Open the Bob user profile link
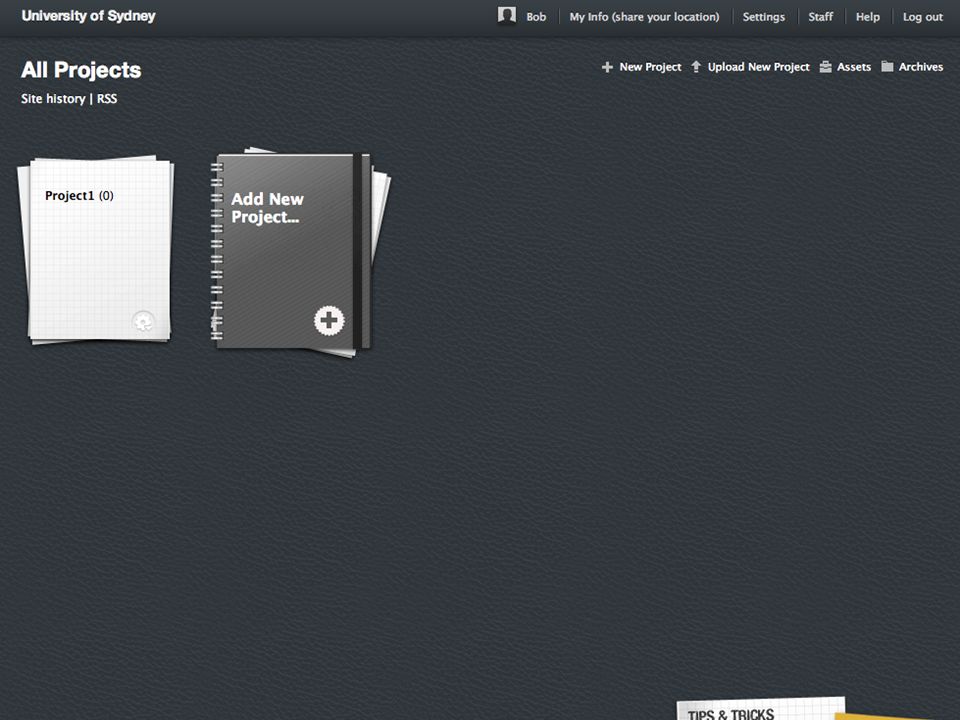Screen dimensions: 960x720 point(536,17)
